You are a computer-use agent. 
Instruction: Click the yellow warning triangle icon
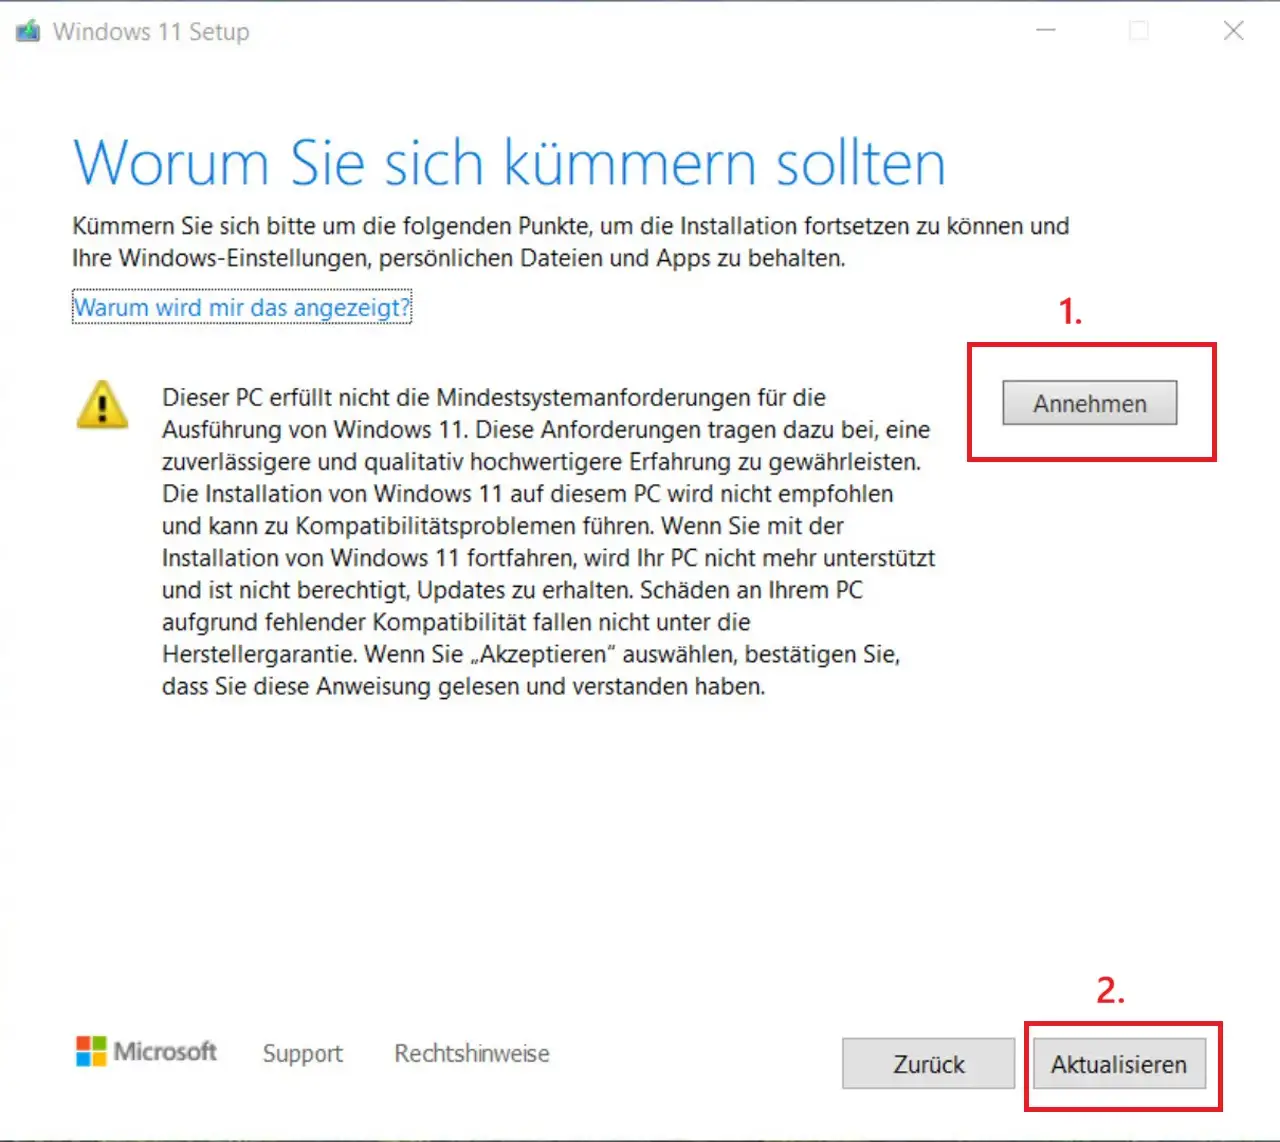(x=102, y=405)
